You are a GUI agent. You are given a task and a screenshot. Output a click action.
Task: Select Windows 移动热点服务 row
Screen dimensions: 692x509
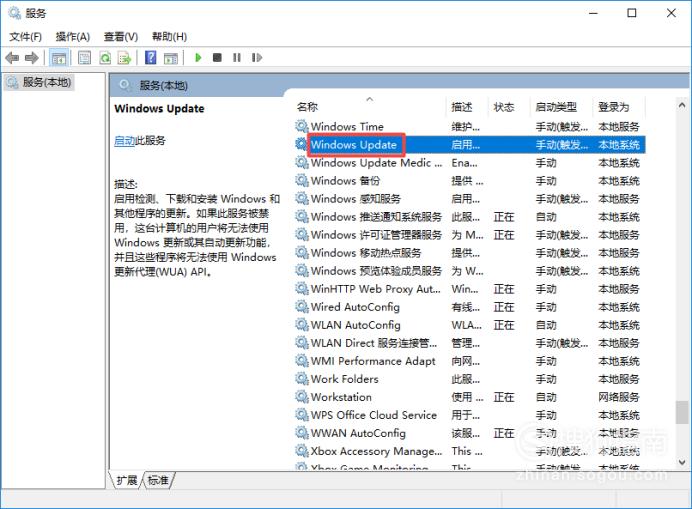tap(469, 253)
